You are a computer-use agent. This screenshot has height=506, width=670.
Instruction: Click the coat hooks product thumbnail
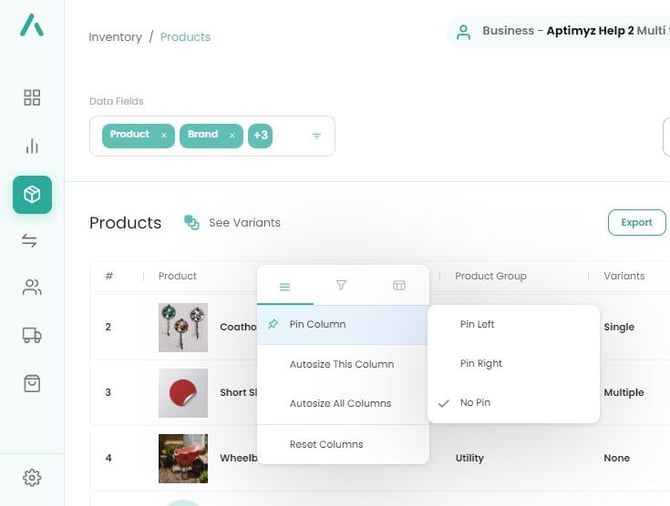pos(183,327)
